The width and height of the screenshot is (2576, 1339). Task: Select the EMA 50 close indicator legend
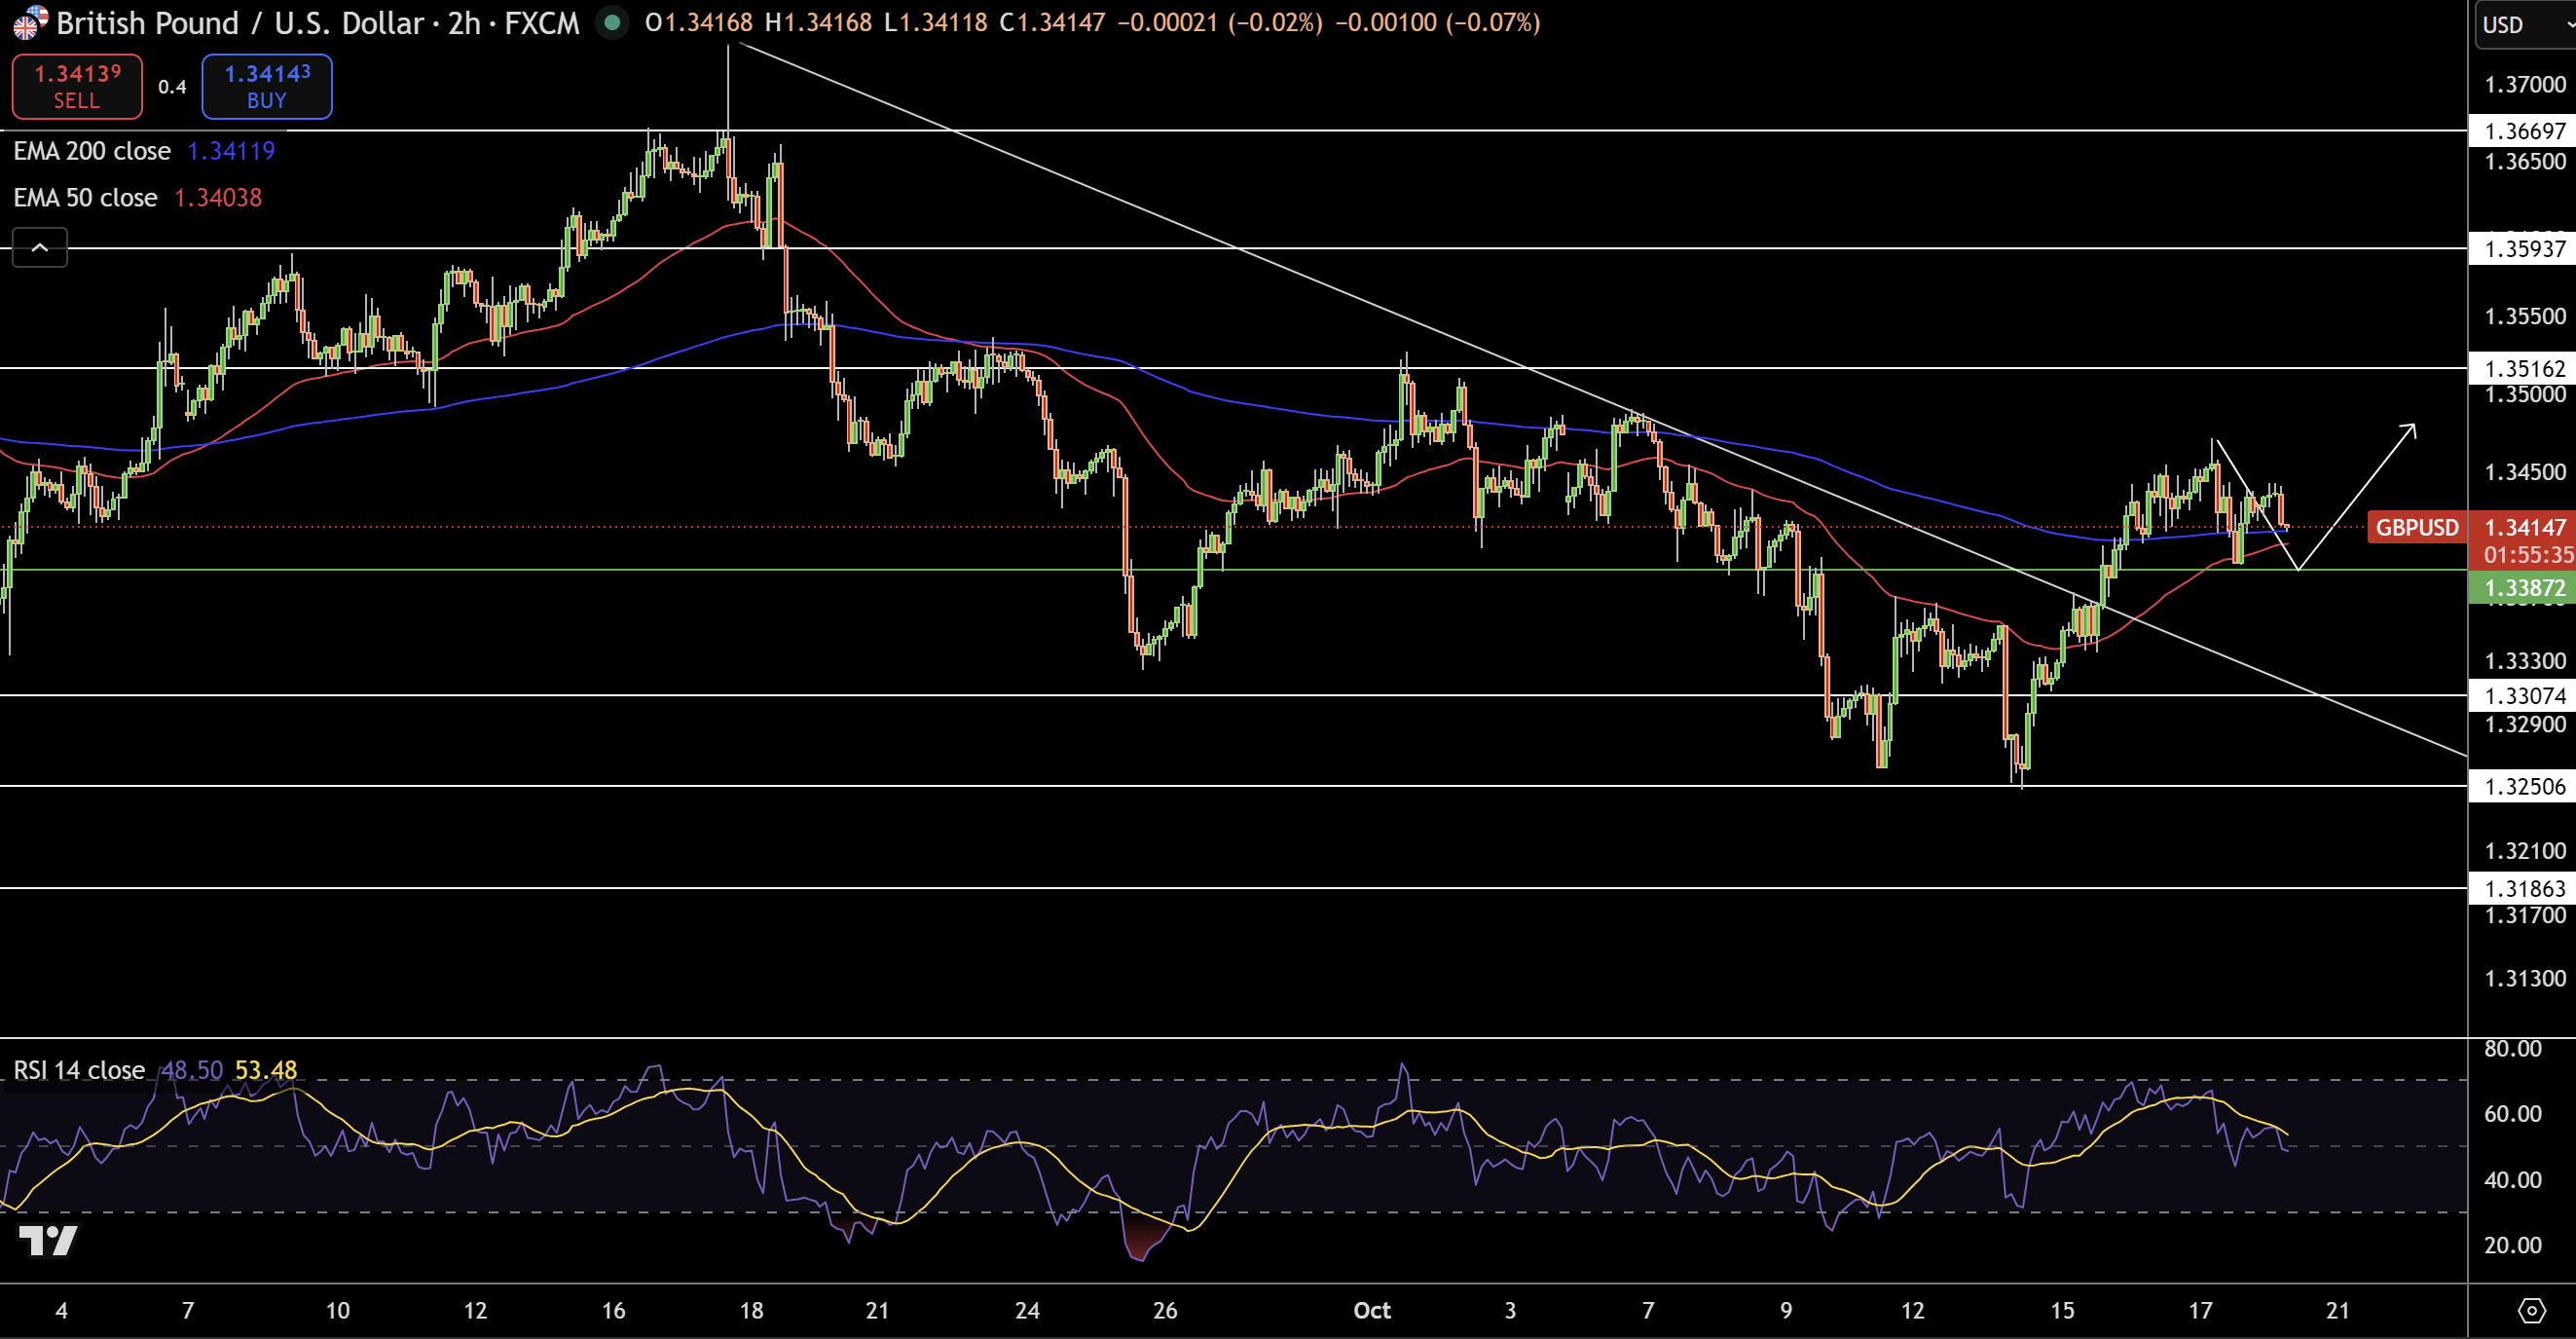tap(85, 198)
